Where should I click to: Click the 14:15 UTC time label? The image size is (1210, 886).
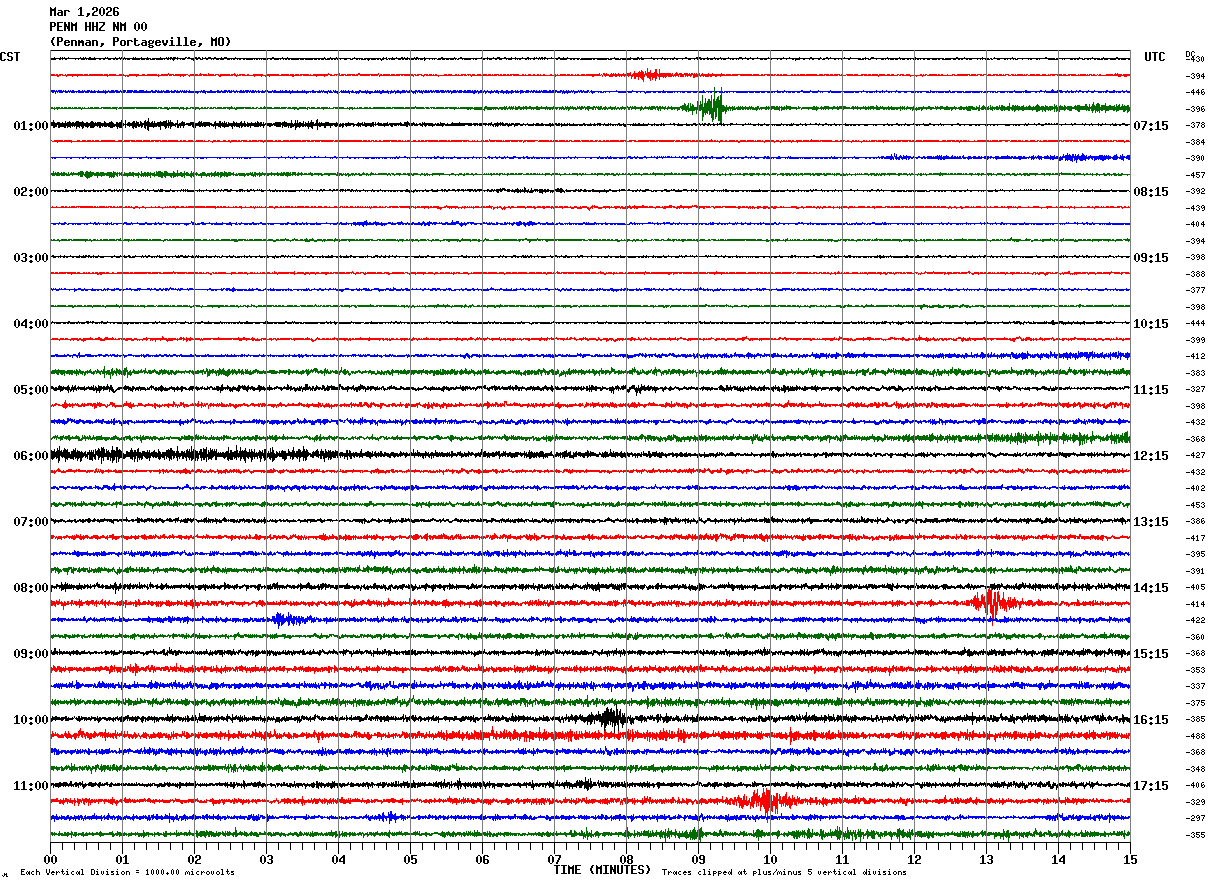pos(1151,588)
